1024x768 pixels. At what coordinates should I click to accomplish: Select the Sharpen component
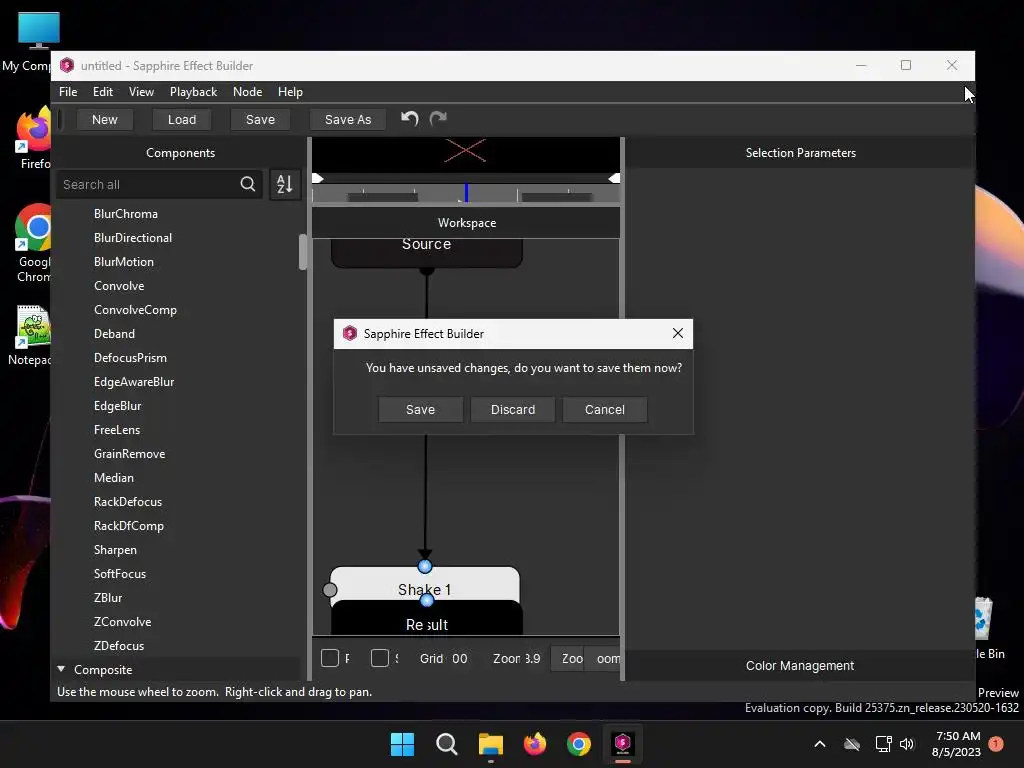115,550
